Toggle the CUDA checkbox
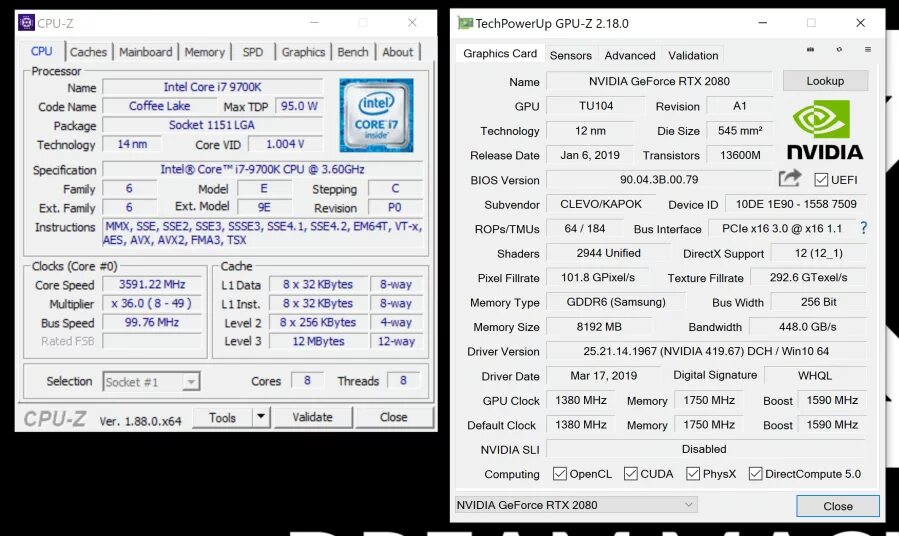899x536 pixels. coord(631,474)
